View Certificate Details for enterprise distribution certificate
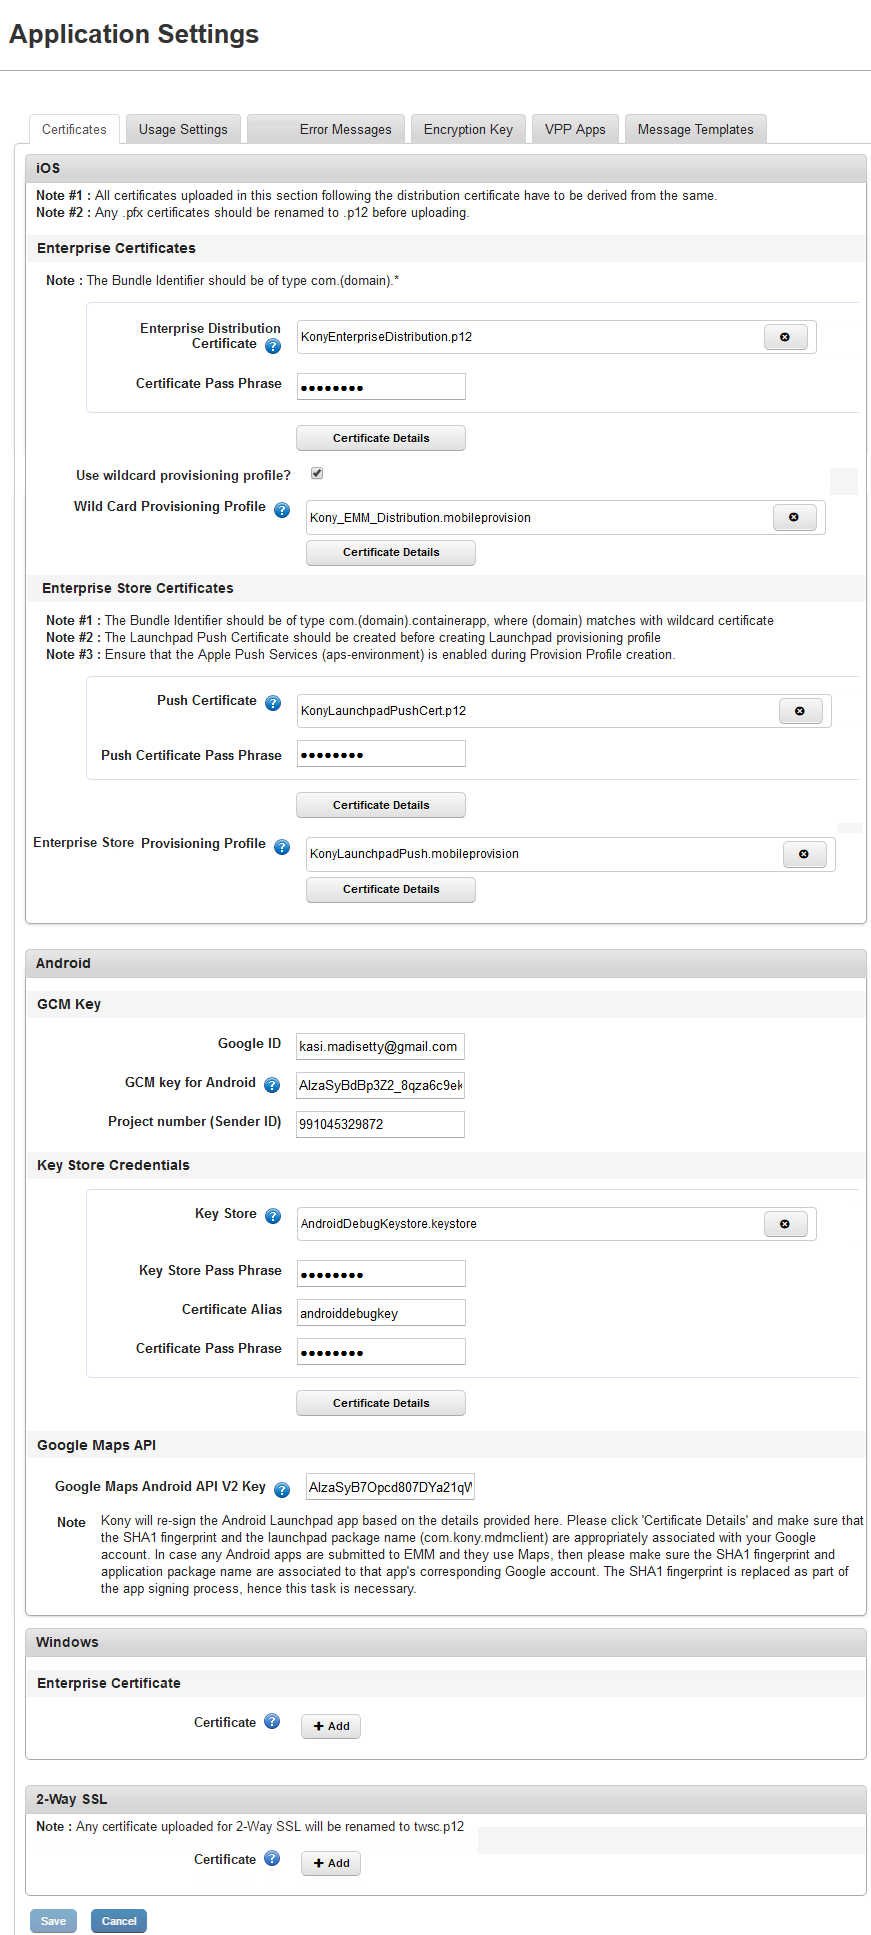 coord(381,438)
